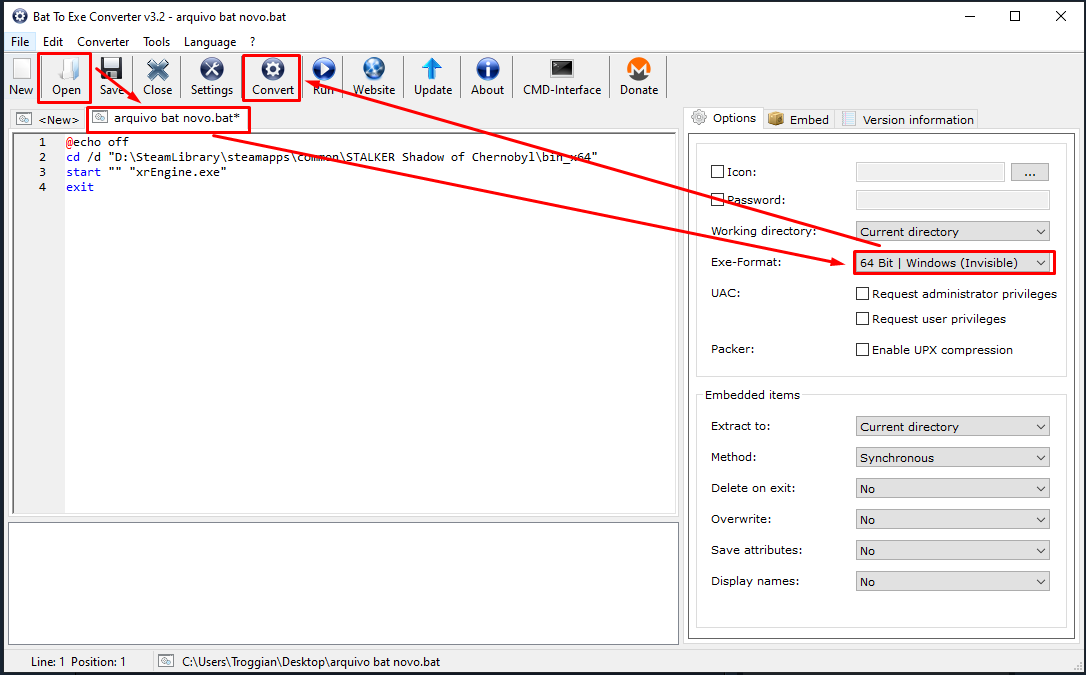
Task: Click the status bar file path text
Action: (x=311, y=662)
